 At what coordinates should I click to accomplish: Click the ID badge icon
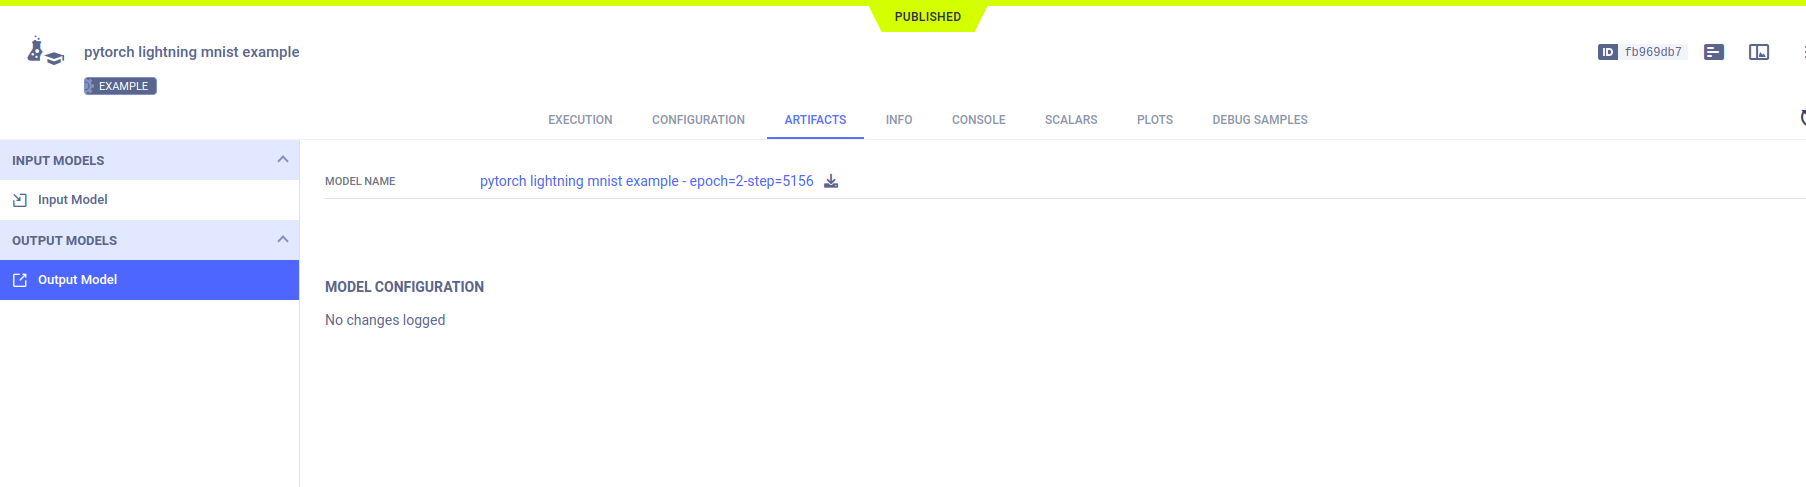tap(1607, 52)
